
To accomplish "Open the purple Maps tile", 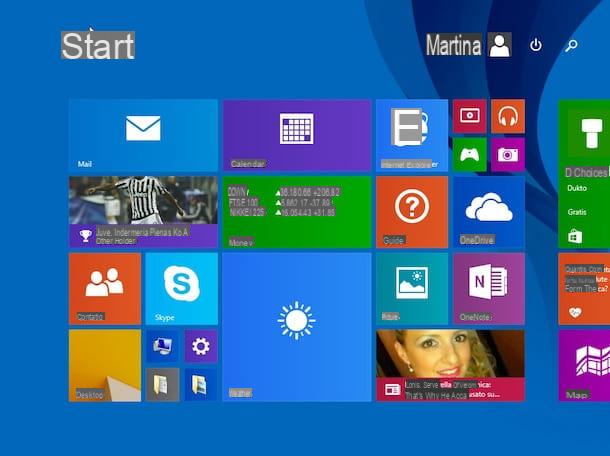I will 584,365.
